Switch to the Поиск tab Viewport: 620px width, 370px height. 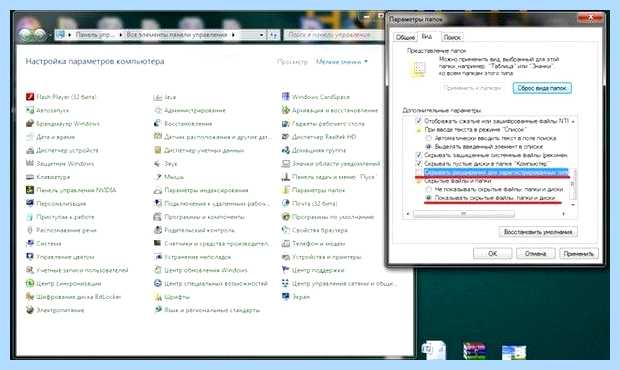(x=452, y=38)
